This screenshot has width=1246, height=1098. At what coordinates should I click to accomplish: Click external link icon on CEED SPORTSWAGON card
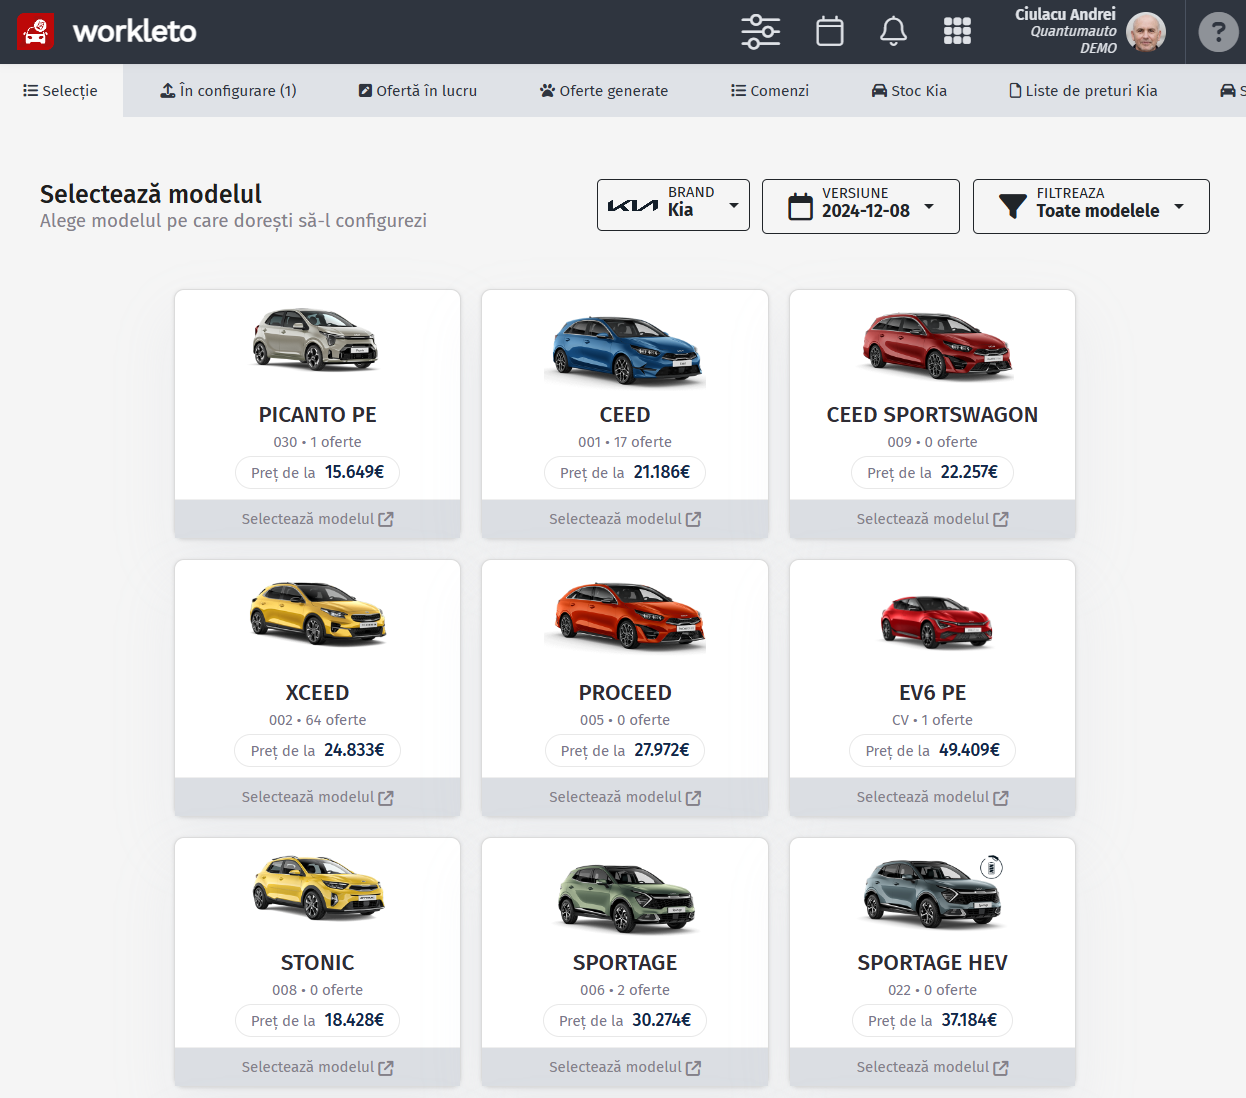point(1001,520)
